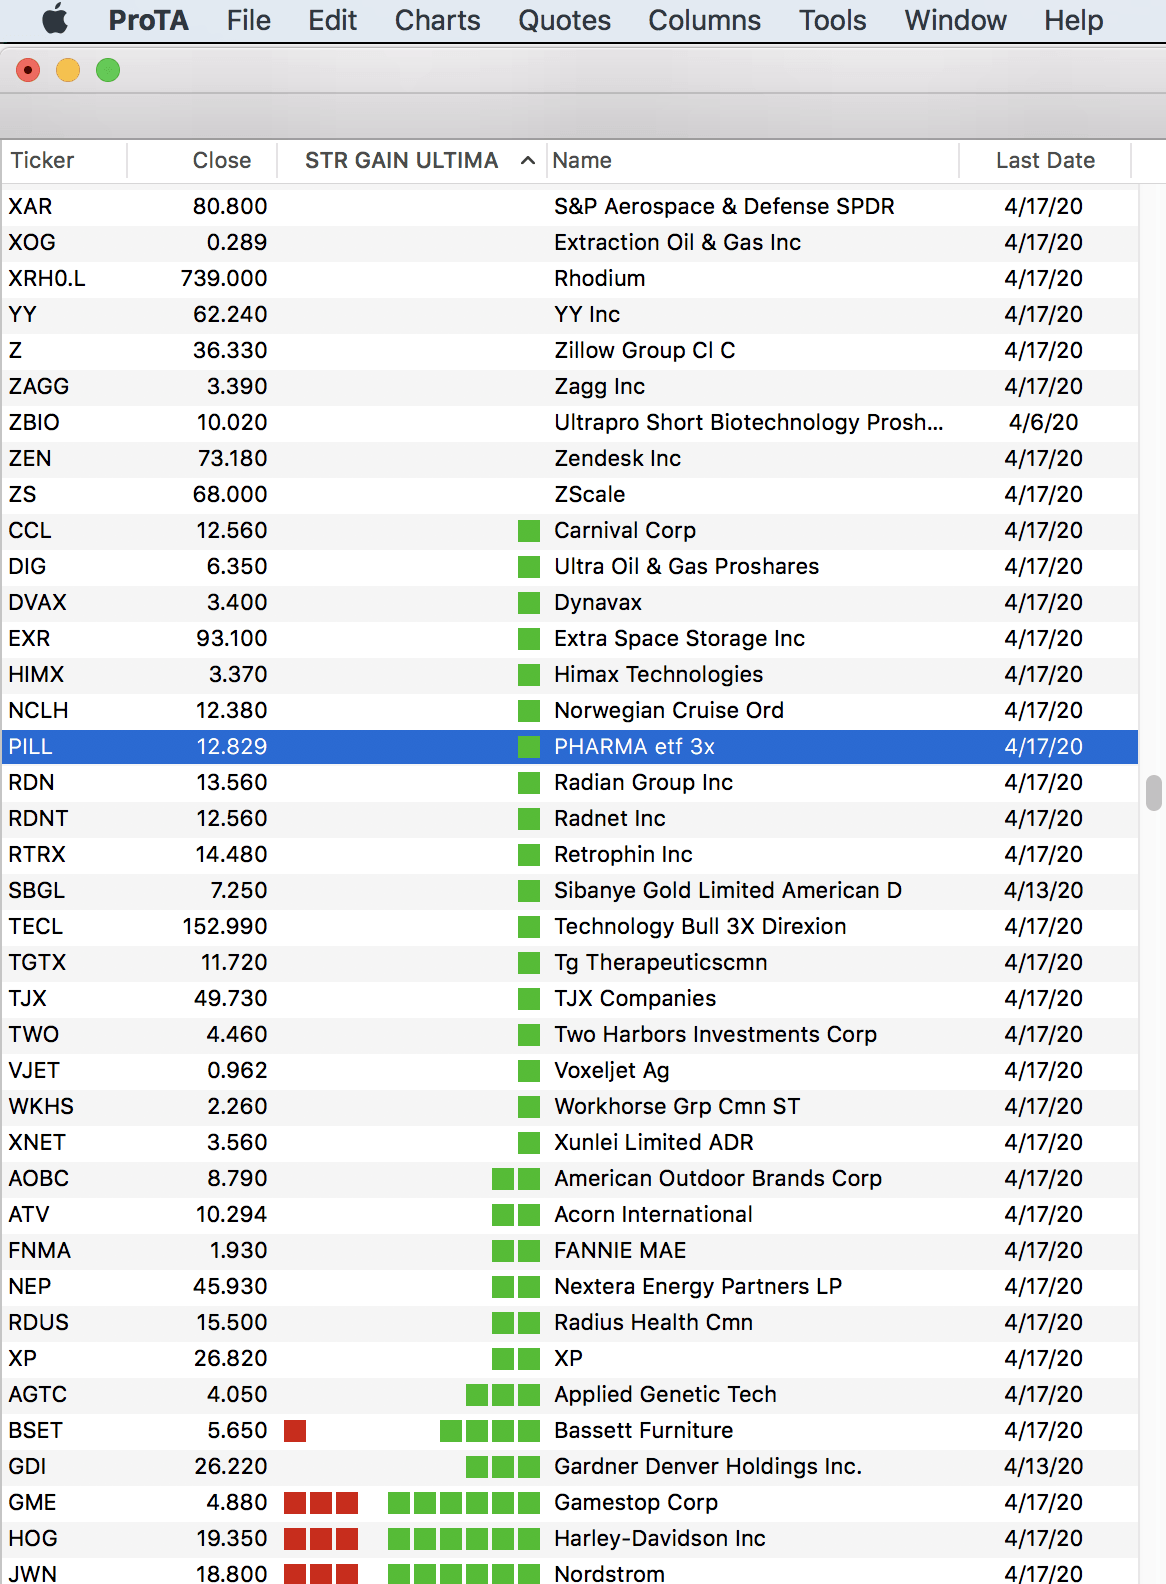Select the Zagg Inc row
Image resolution: width=1166 pixels, height=1584 pixels.
[569, 386]
